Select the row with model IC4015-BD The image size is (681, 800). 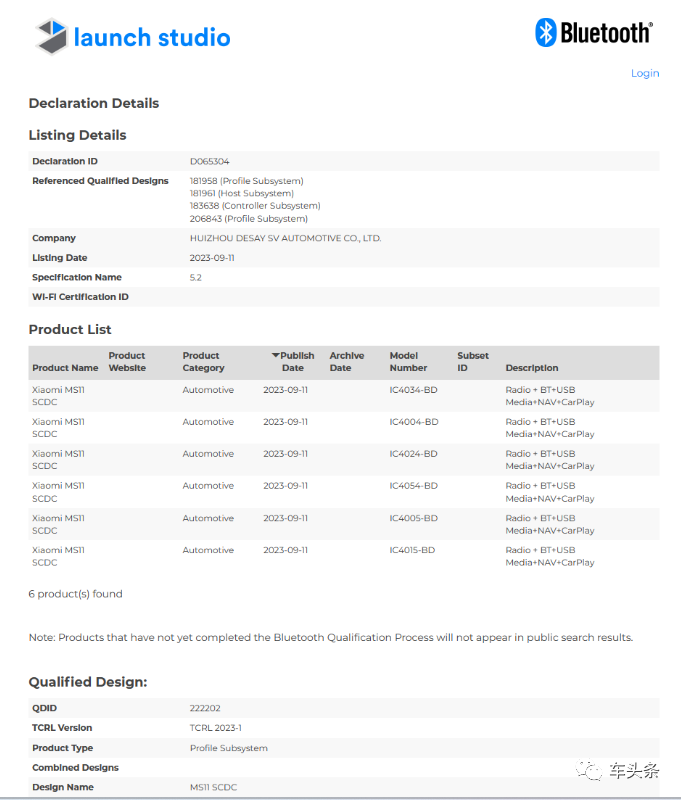(413, 550)
